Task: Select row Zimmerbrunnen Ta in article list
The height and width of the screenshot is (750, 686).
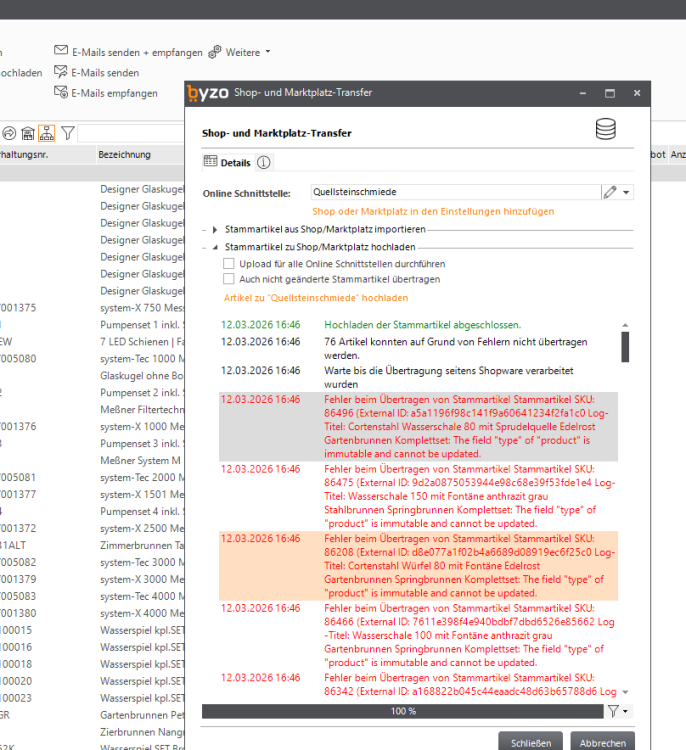Action: [92, 546]
